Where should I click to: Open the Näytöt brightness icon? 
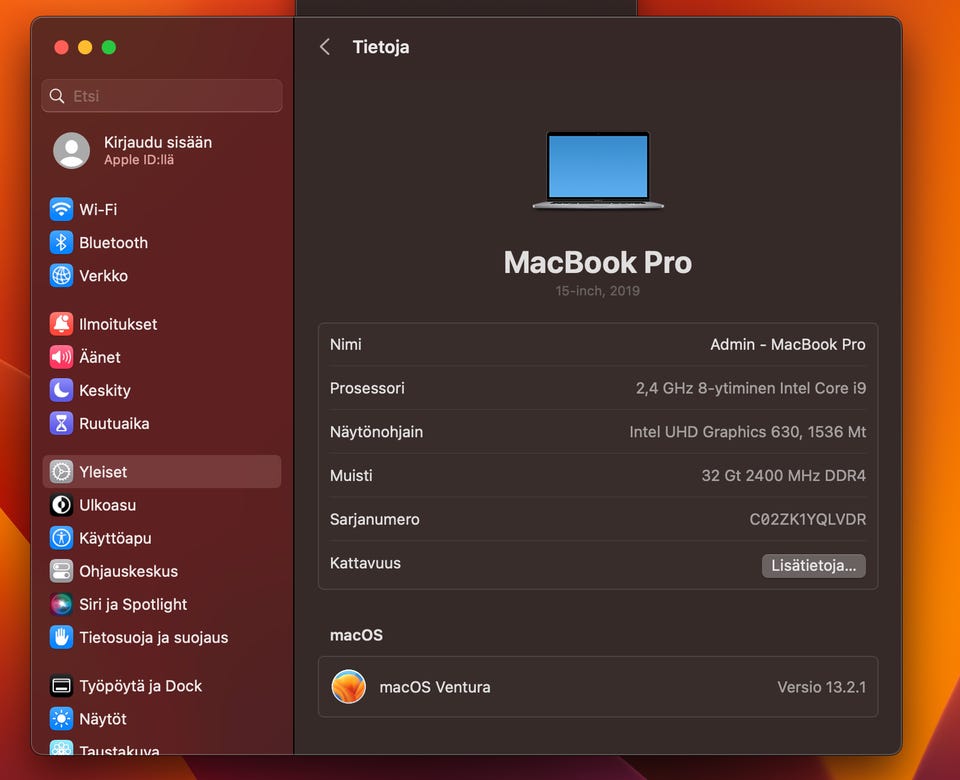pos(61,718)
